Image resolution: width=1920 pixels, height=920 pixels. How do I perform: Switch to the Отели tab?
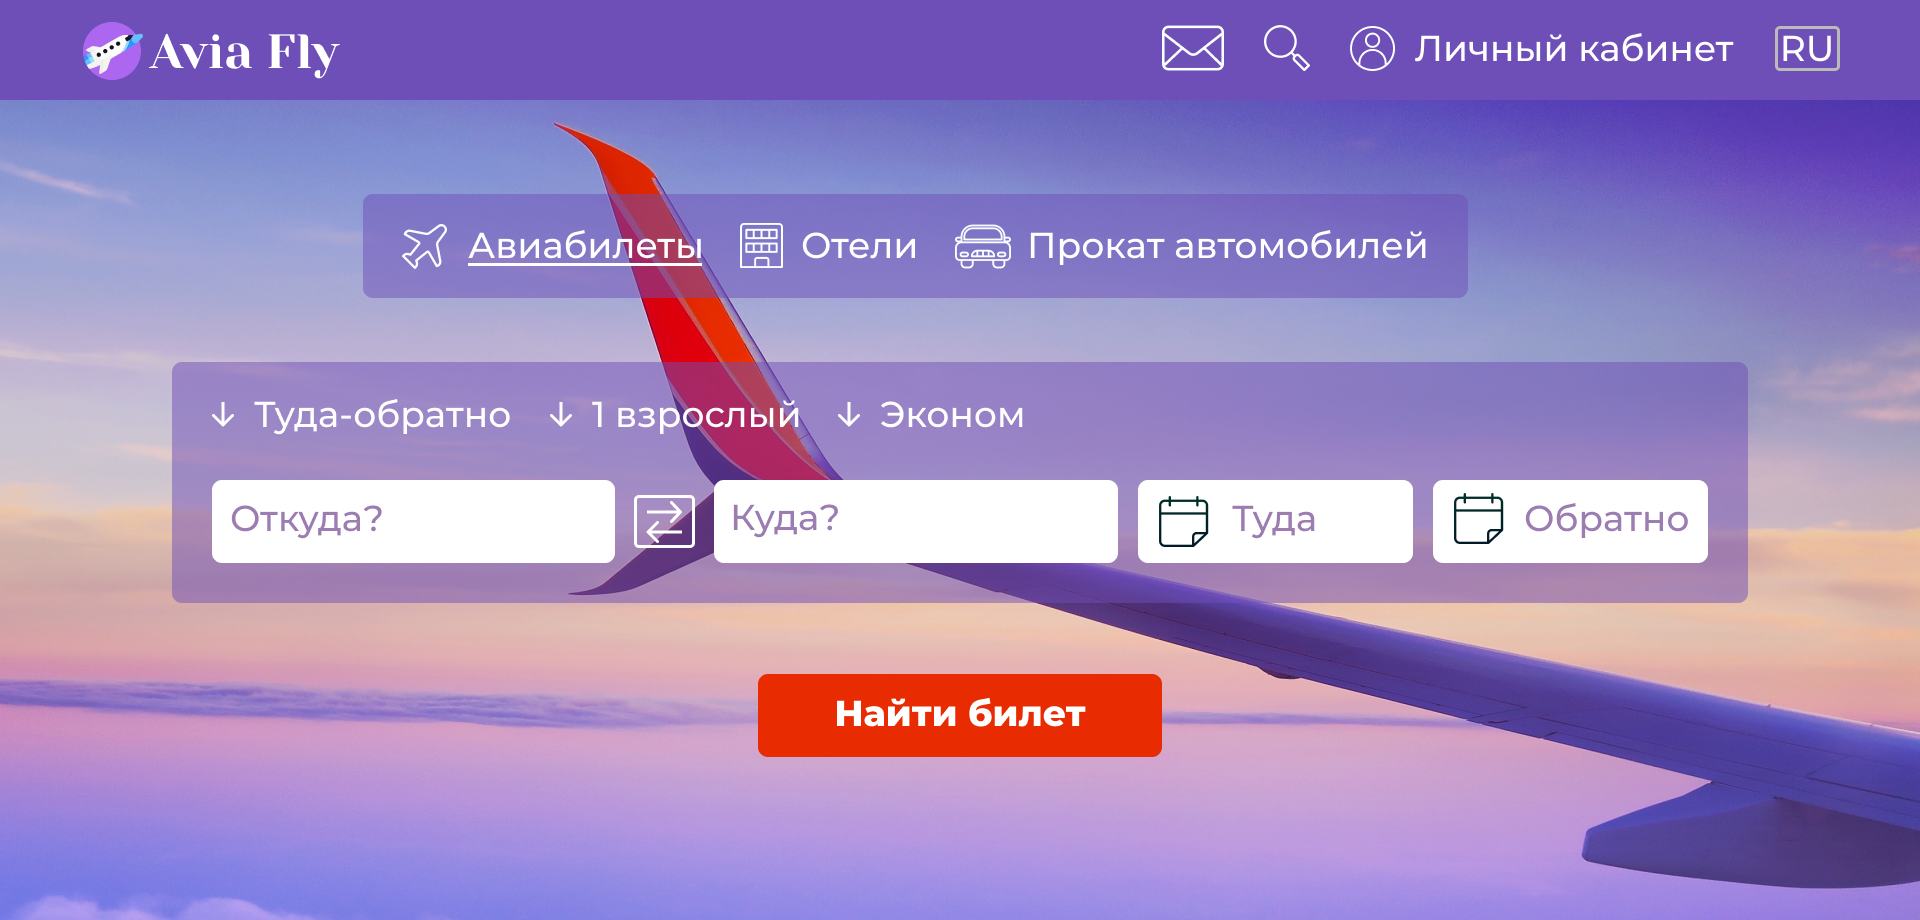(x=859, y=246)
